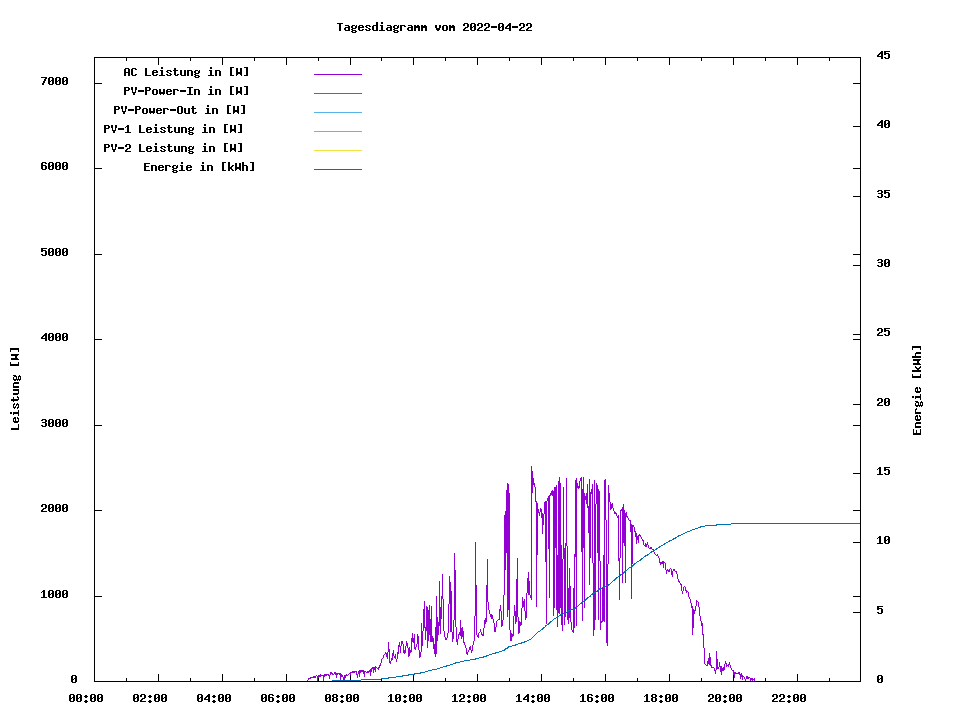Click the purple AC Leistung legend line
This screenshot has height=720, width=960.
tap(337, 74)
